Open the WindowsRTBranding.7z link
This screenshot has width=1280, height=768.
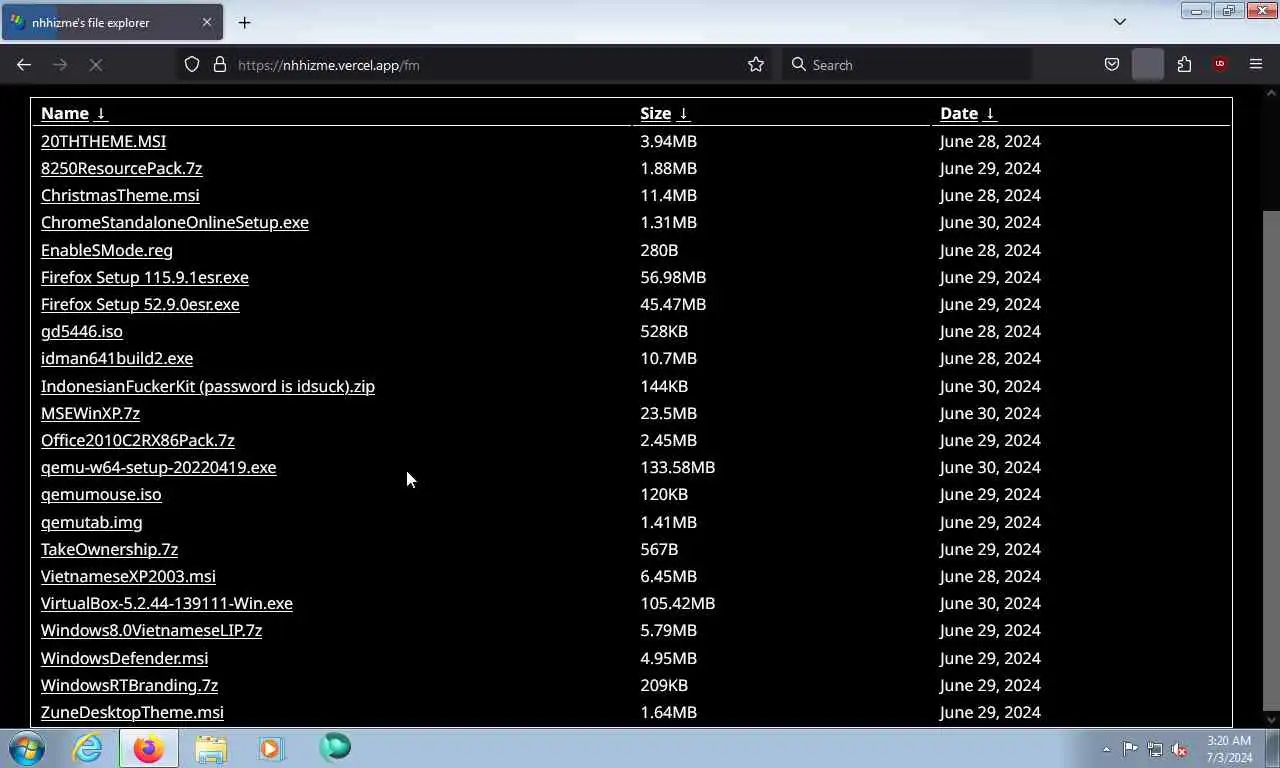tap(129, 685)
